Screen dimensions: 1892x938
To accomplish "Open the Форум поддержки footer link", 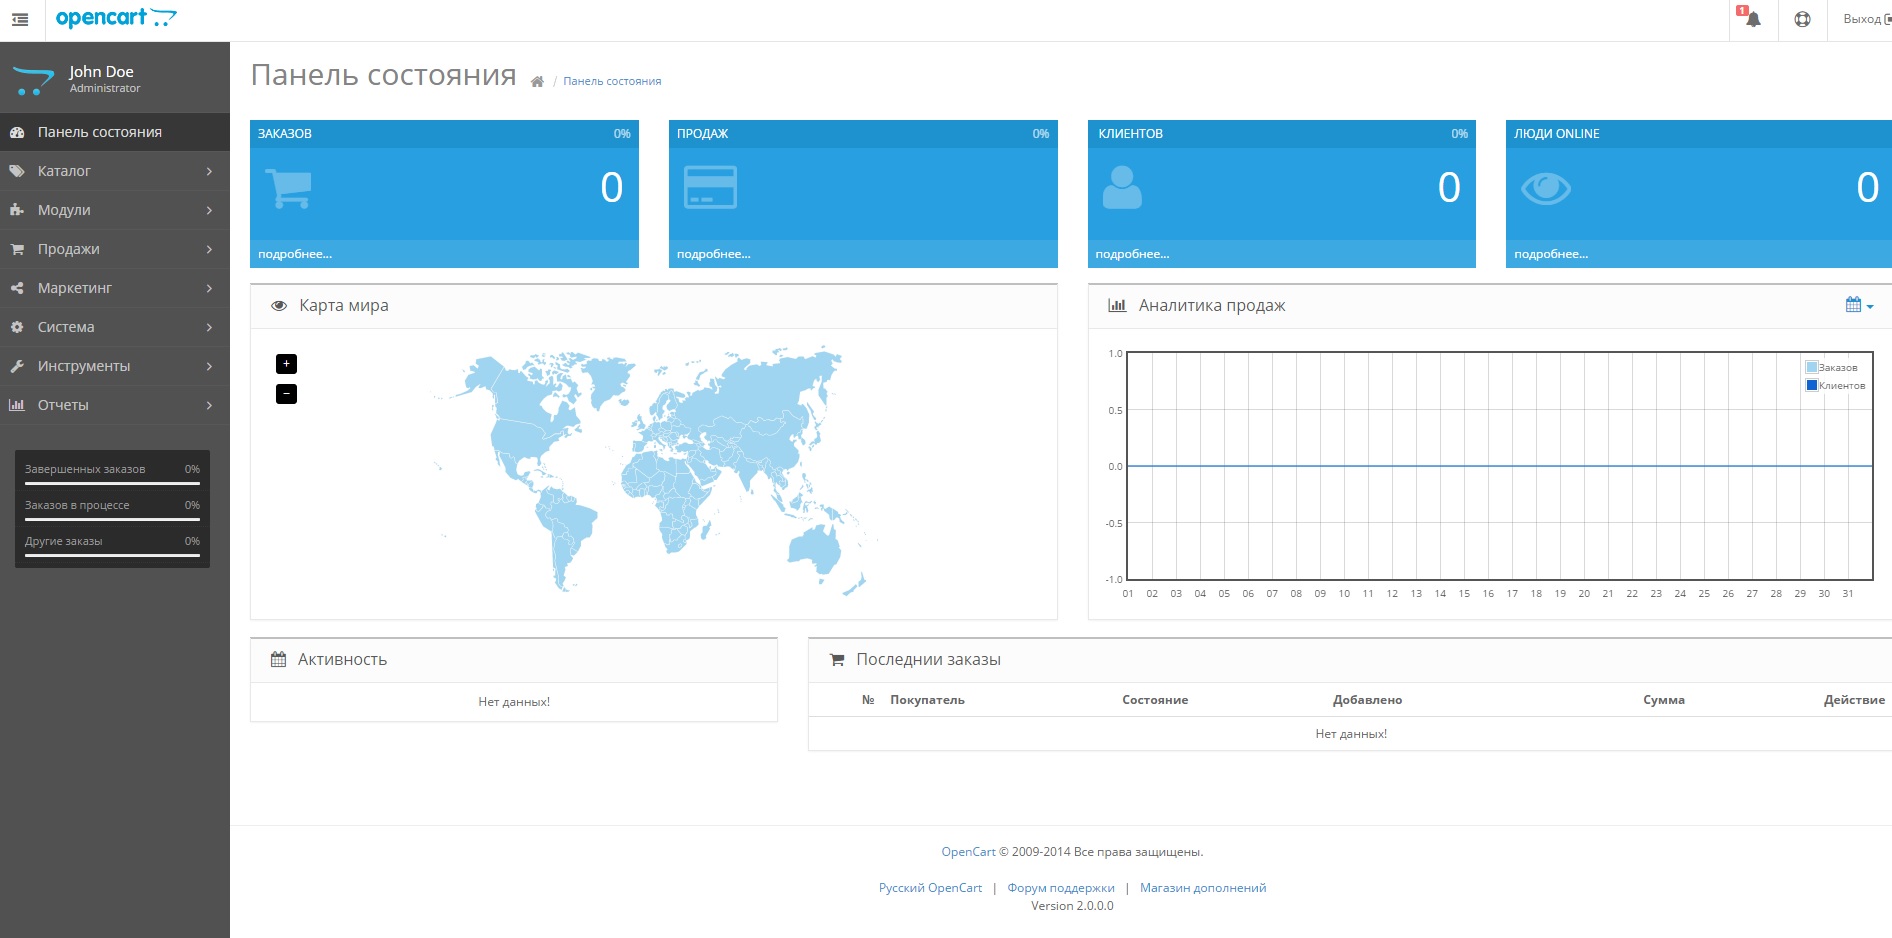I will (1061, 888).
